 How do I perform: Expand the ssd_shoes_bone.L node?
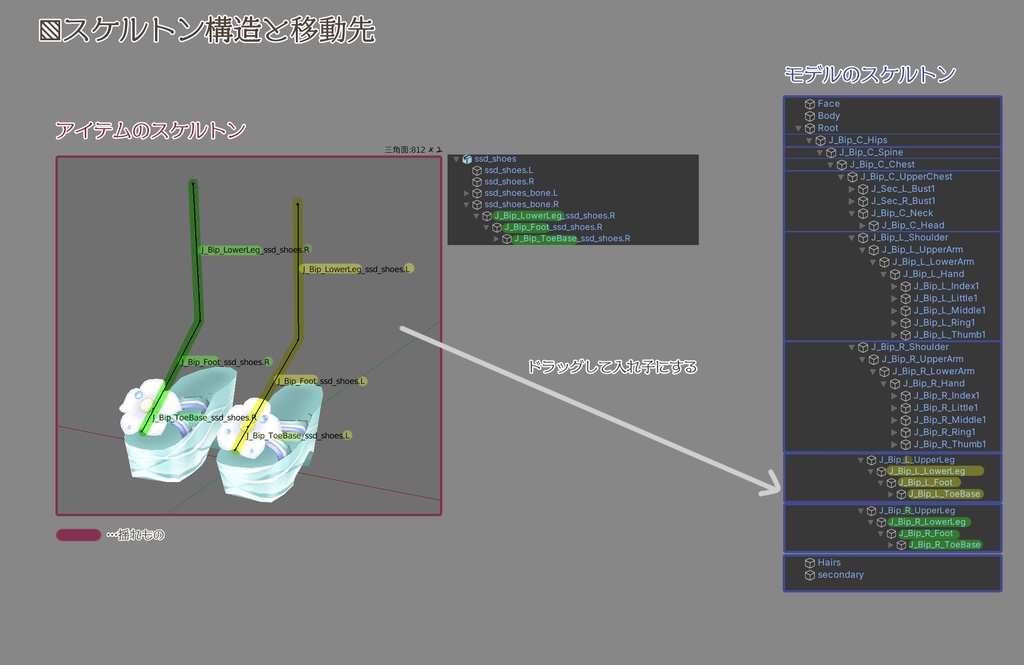(466, 193)
